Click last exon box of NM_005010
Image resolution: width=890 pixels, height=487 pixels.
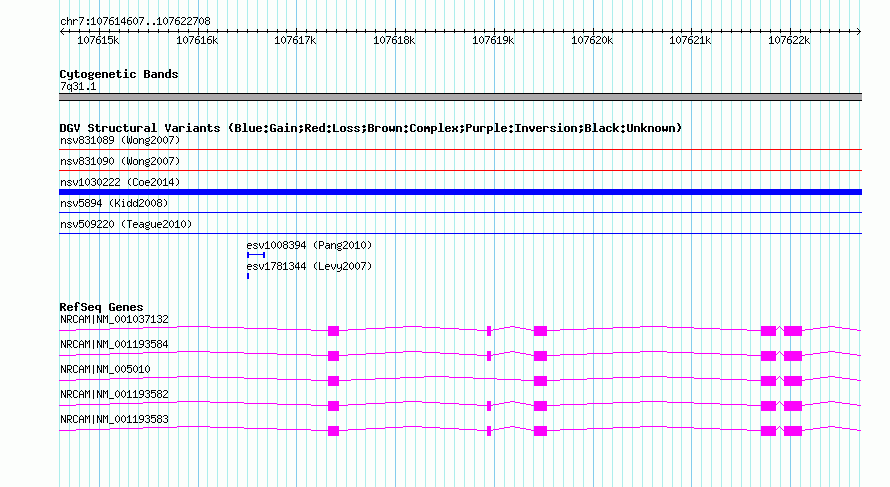[793, 381]
